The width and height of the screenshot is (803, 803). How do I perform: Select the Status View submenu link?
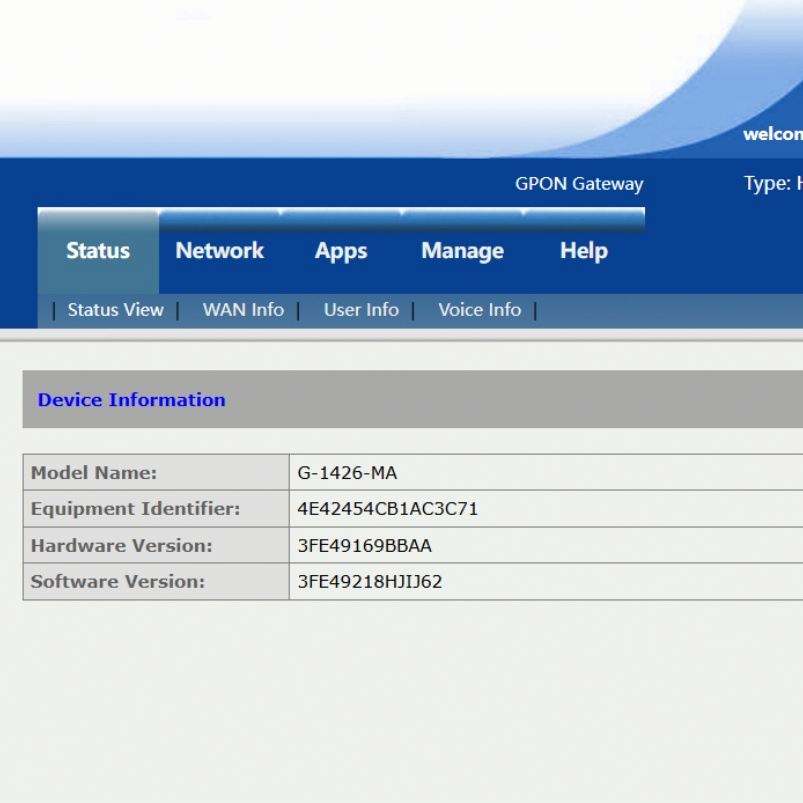tap(115, 310)
